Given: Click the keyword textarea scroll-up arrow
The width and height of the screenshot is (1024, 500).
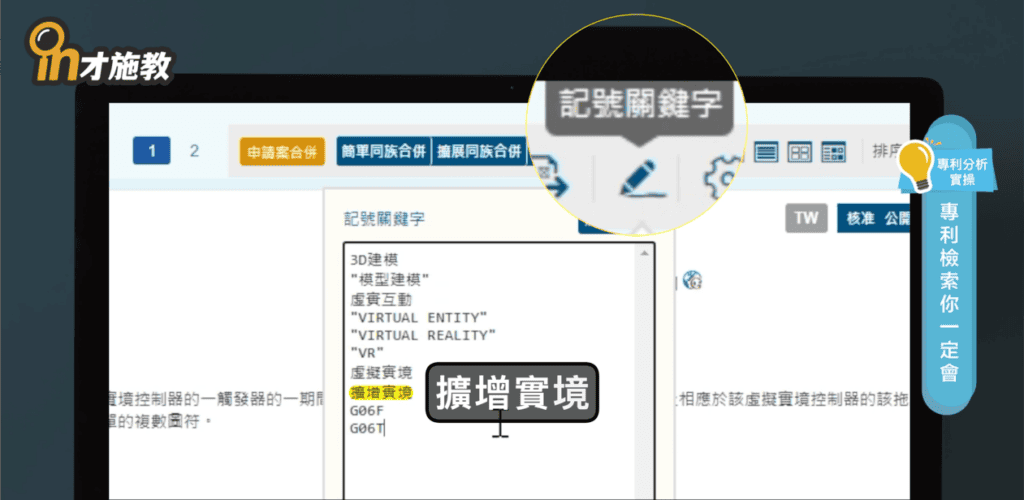Looking at the screenshot, I should pyautogui.click(x=647, y=253).
